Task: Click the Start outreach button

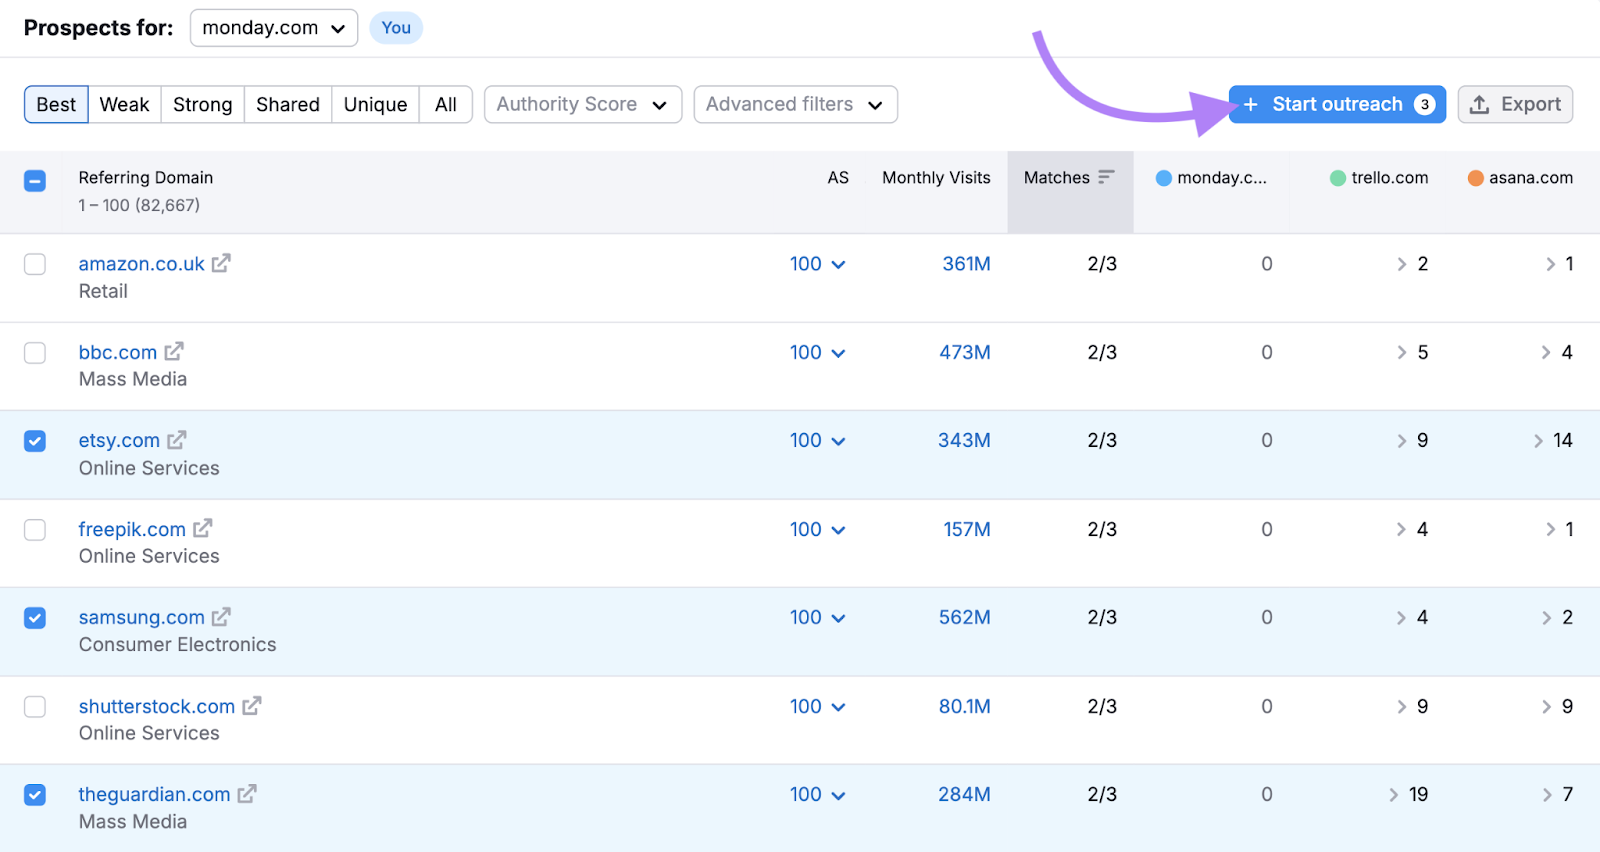Action: click(1337, 104)
